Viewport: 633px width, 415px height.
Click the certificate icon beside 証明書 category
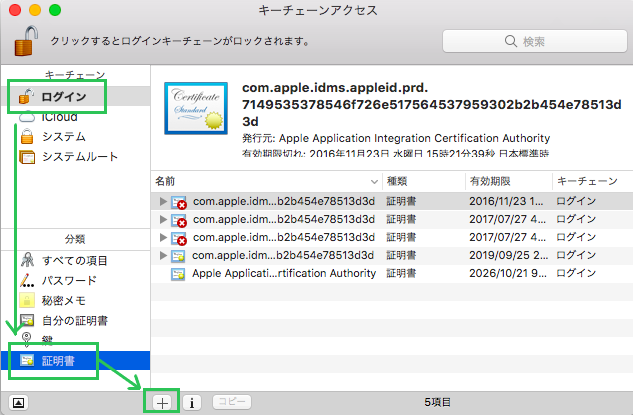click(x=27, y=361)
